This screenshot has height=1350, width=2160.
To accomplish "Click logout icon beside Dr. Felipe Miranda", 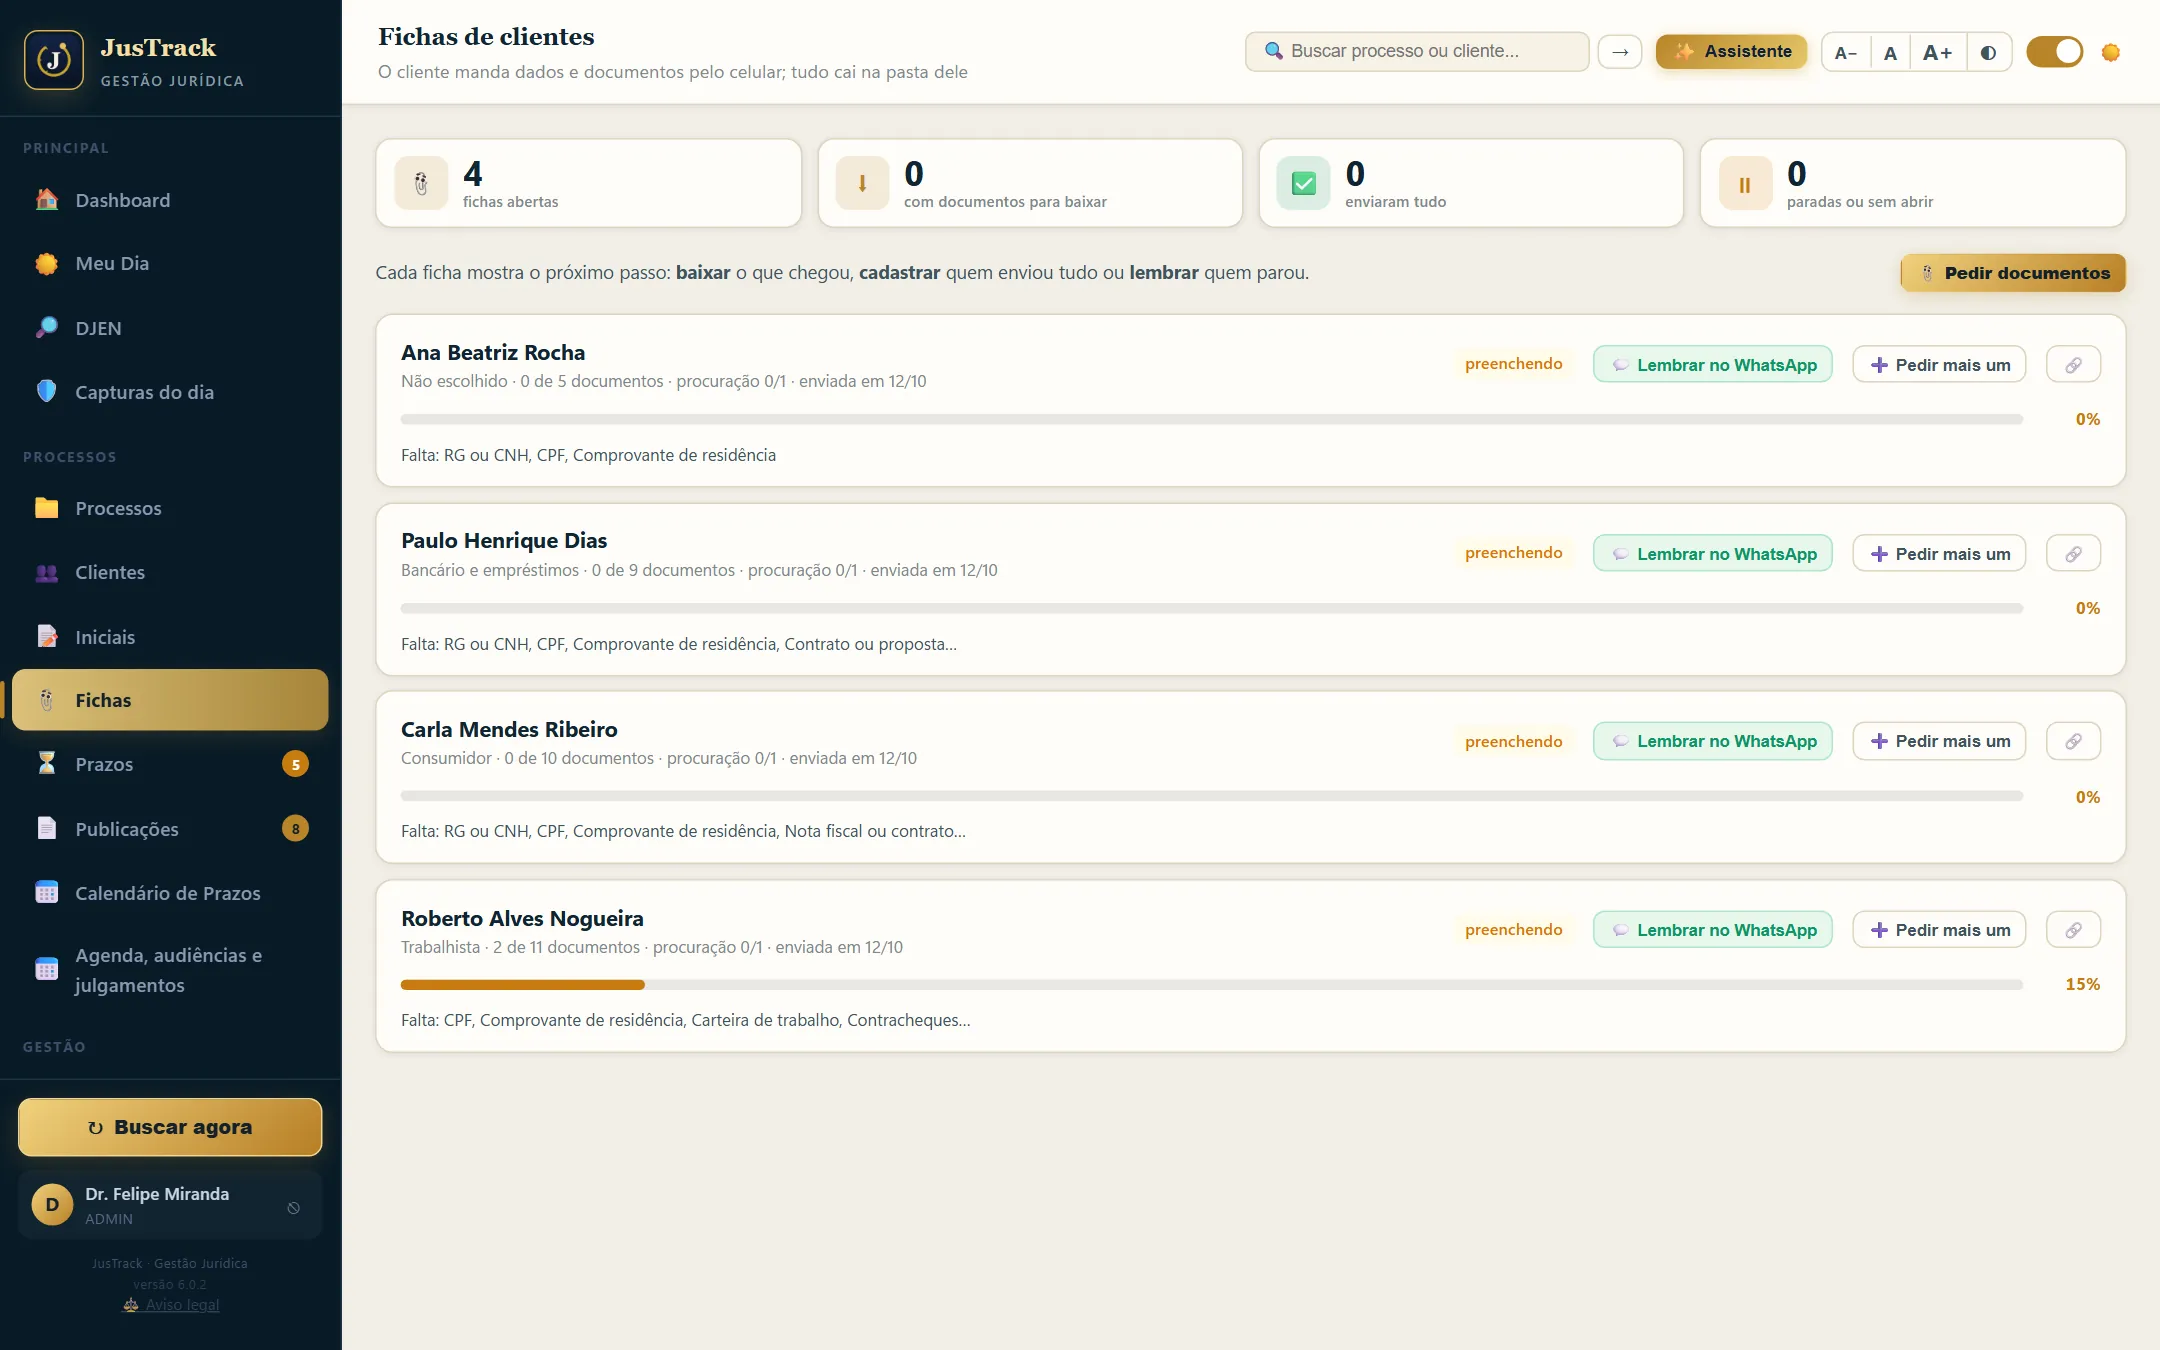I will click(293, 1207).
